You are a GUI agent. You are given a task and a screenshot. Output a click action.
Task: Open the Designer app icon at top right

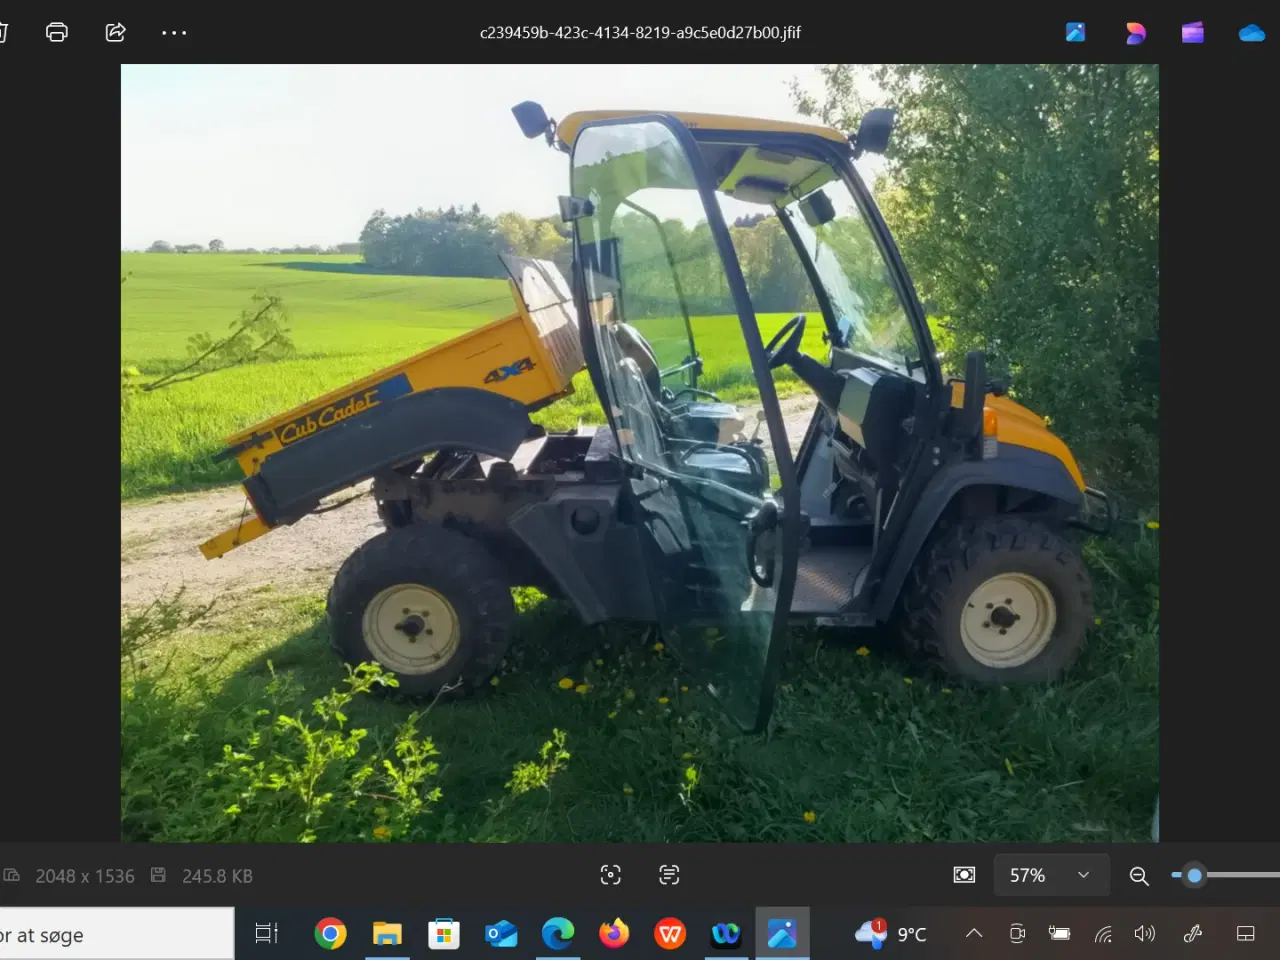point(1135,33)
